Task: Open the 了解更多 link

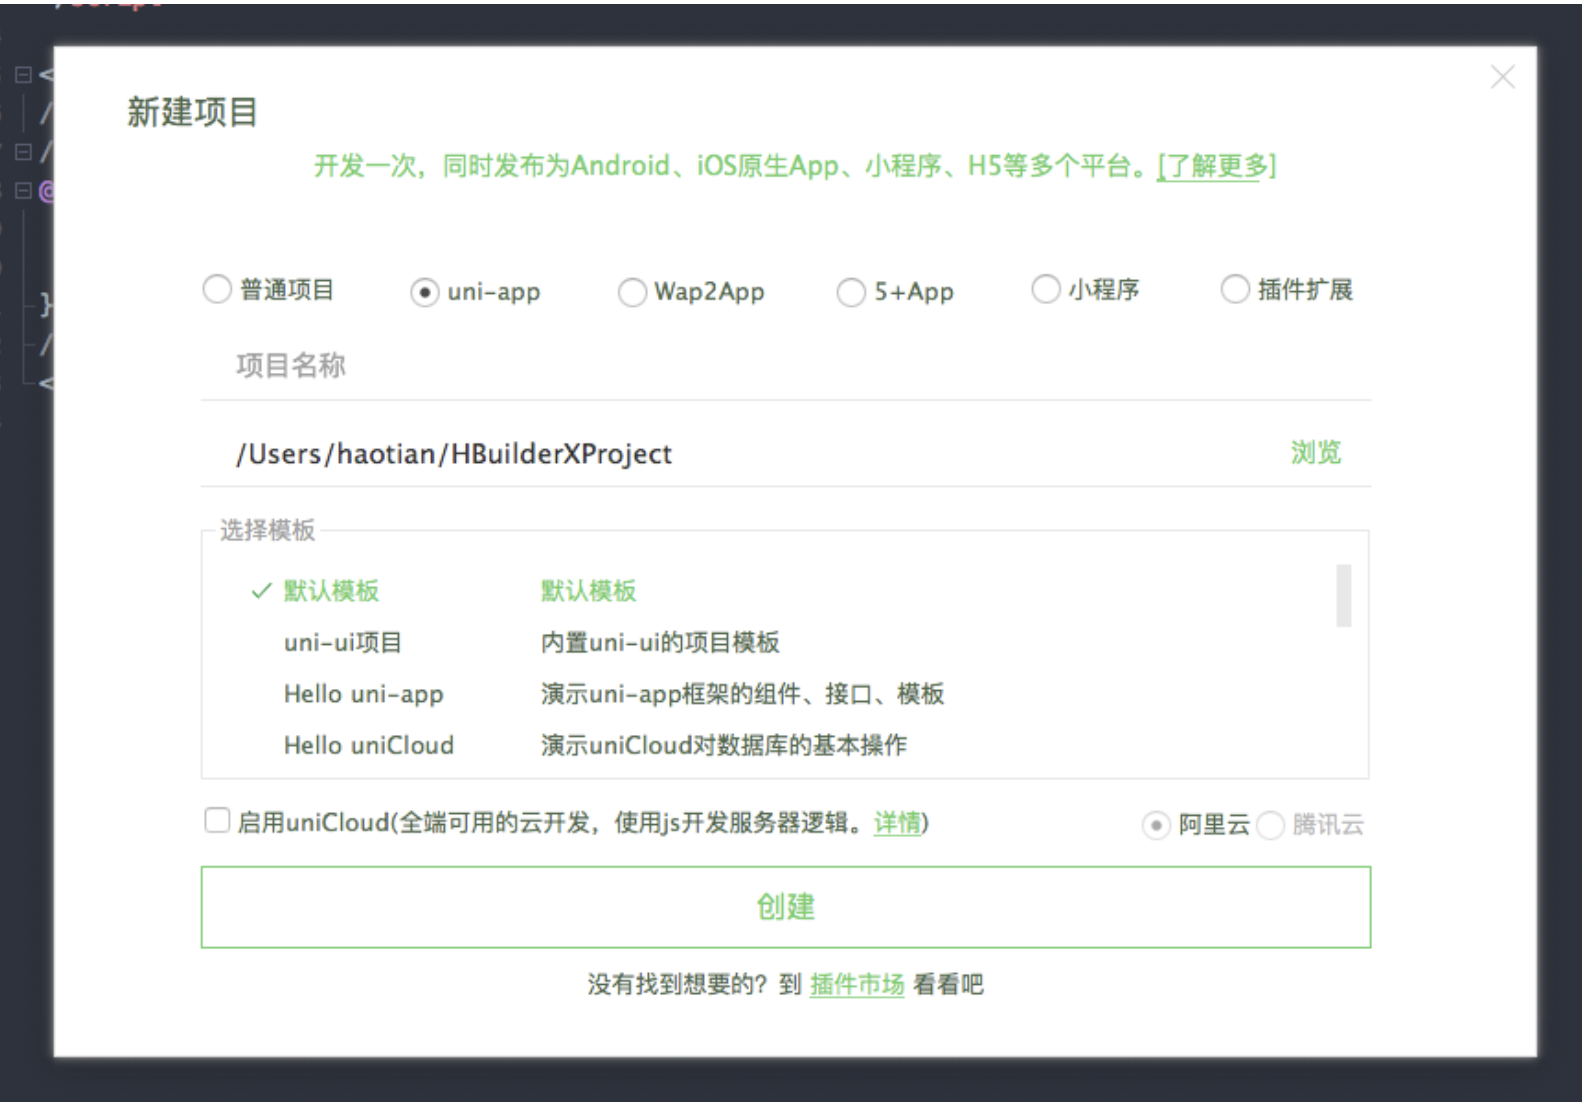Action: tap(1216, 166)
